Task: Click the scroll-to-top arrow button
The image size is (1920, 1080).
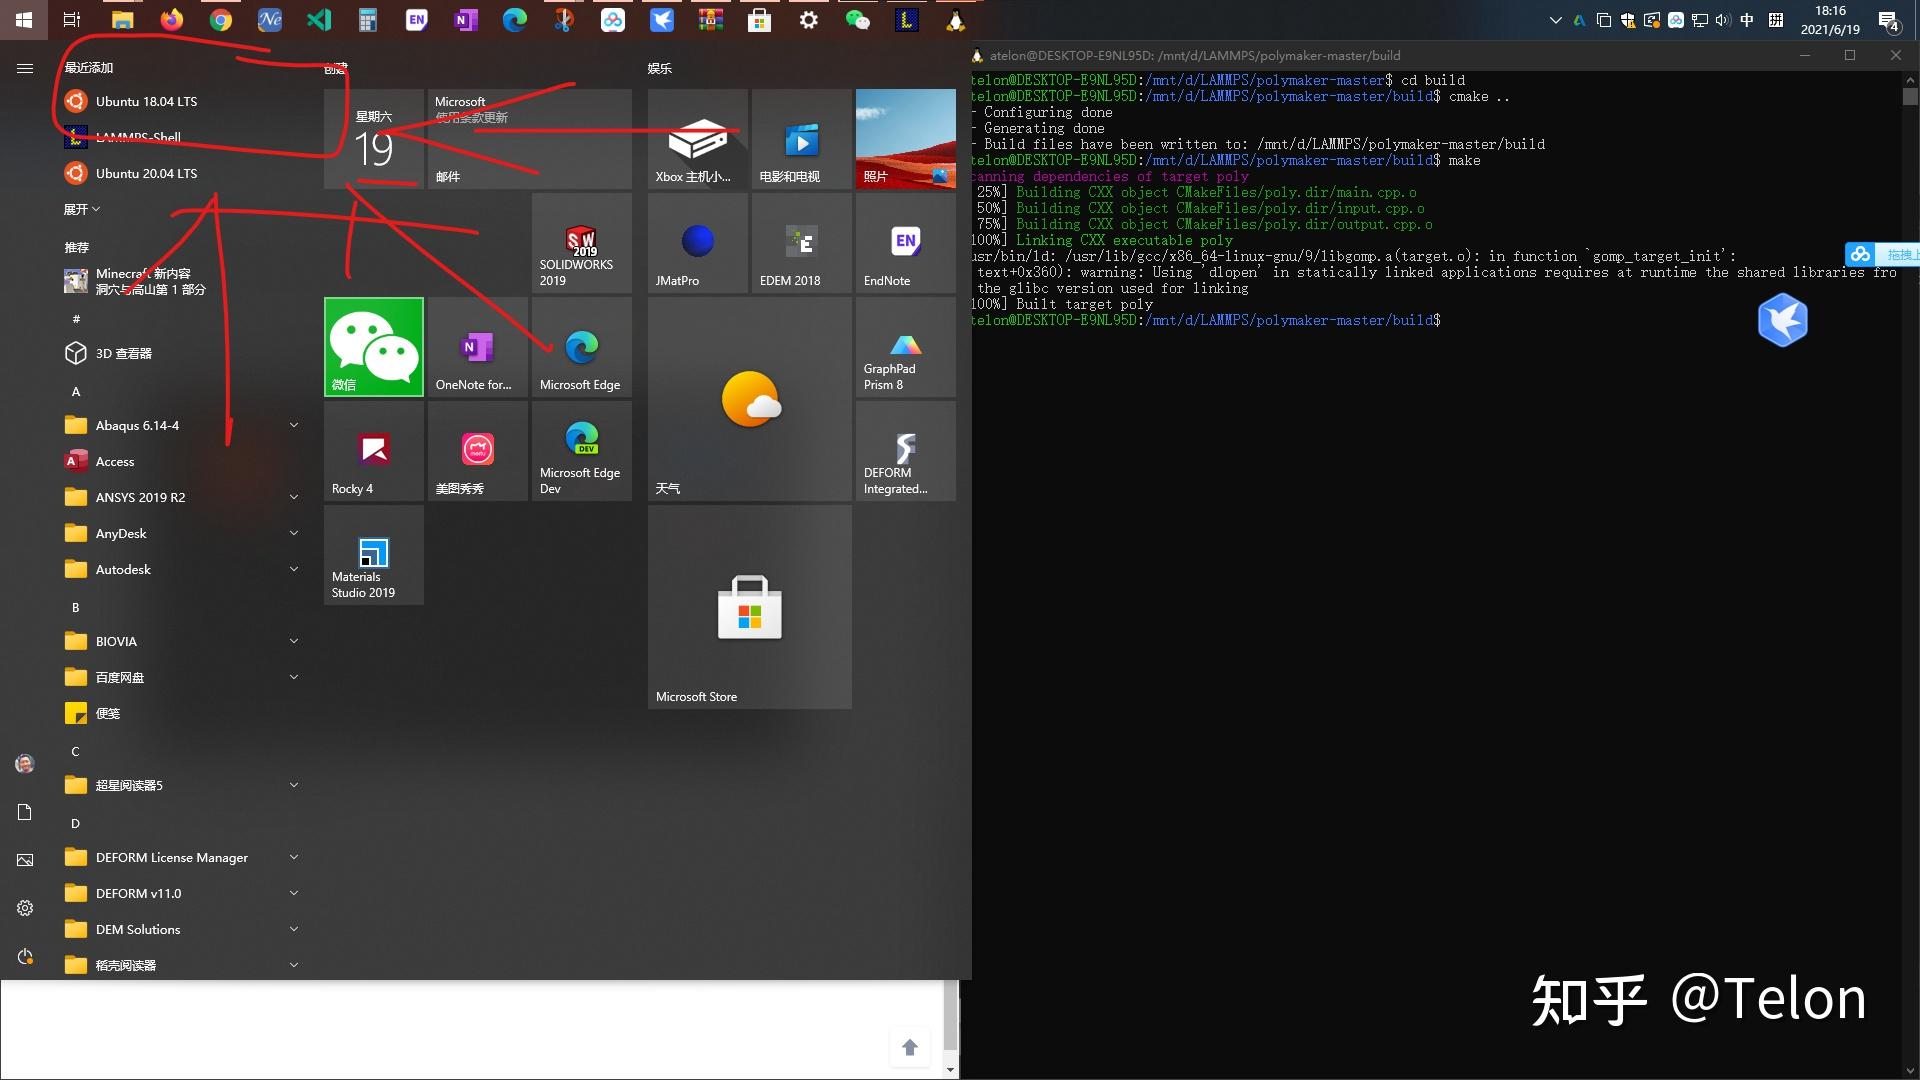Action: pos(910,1047)
